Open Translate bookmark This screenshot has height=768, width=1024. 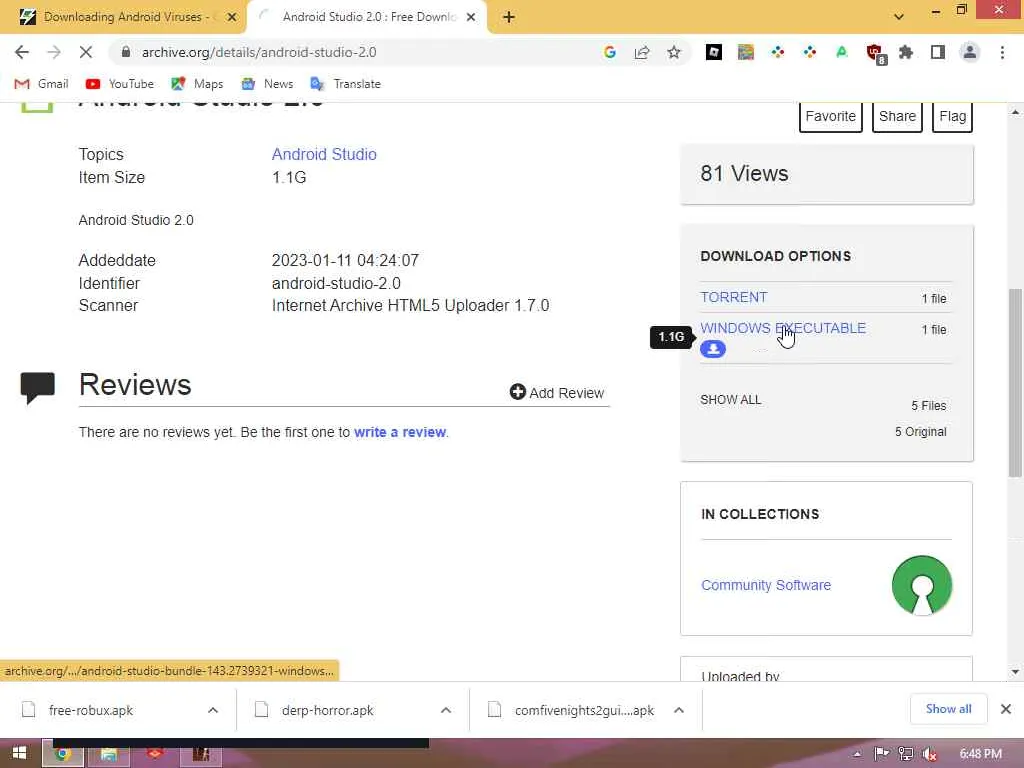[345, 84]
